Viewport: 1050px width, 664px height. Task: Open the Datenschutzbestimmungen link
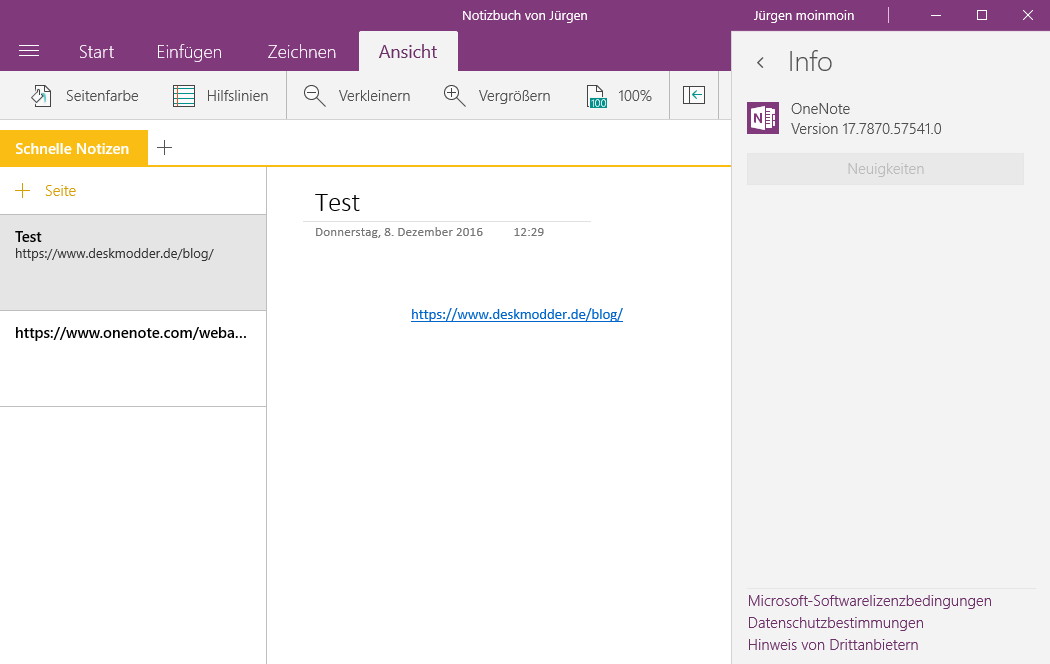tap(835, 623)
